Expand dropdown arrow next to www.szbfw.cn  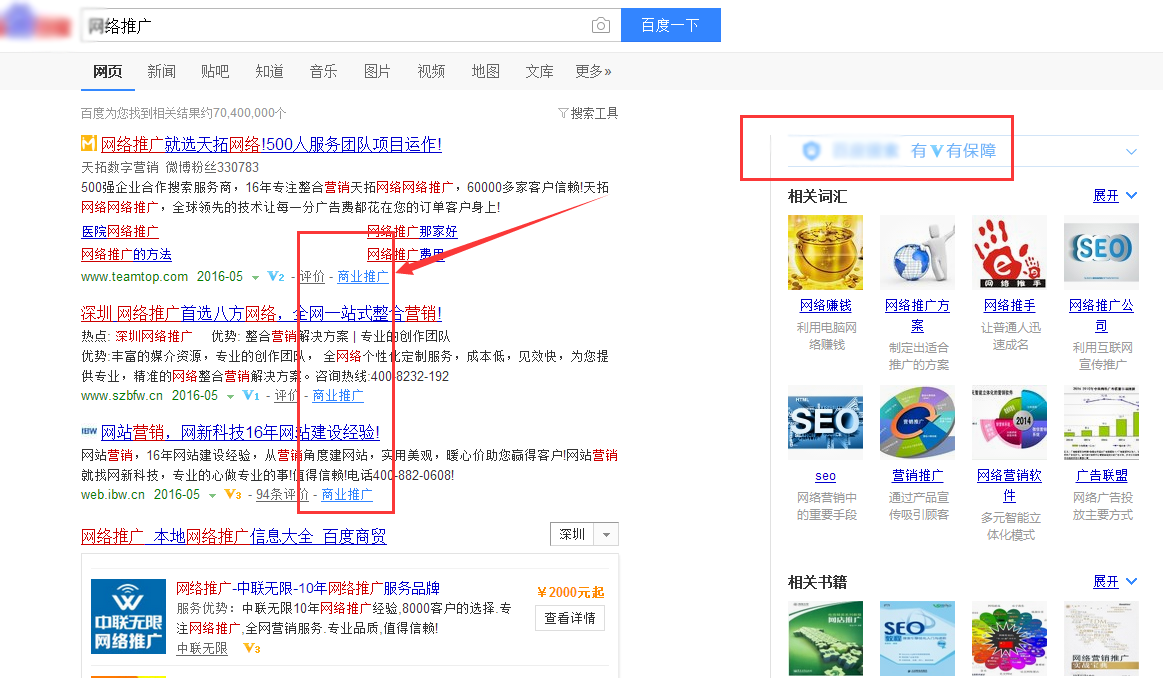(230, 397)
